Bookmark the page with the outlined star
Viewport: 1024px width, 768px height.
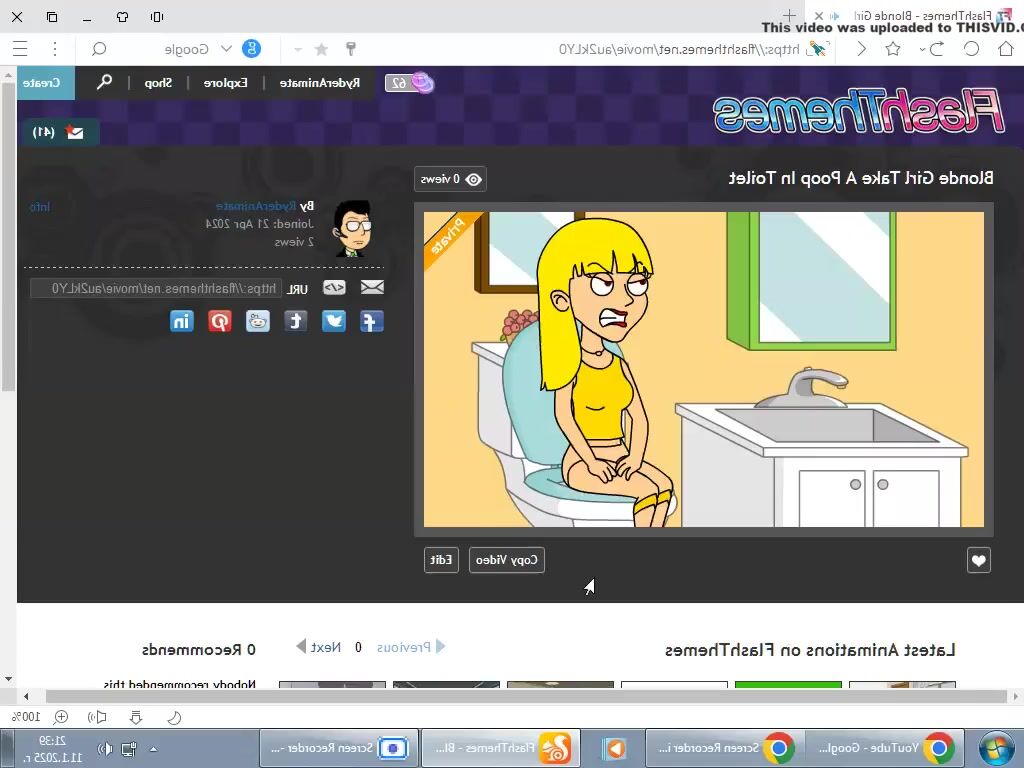(x=893, y=49)
